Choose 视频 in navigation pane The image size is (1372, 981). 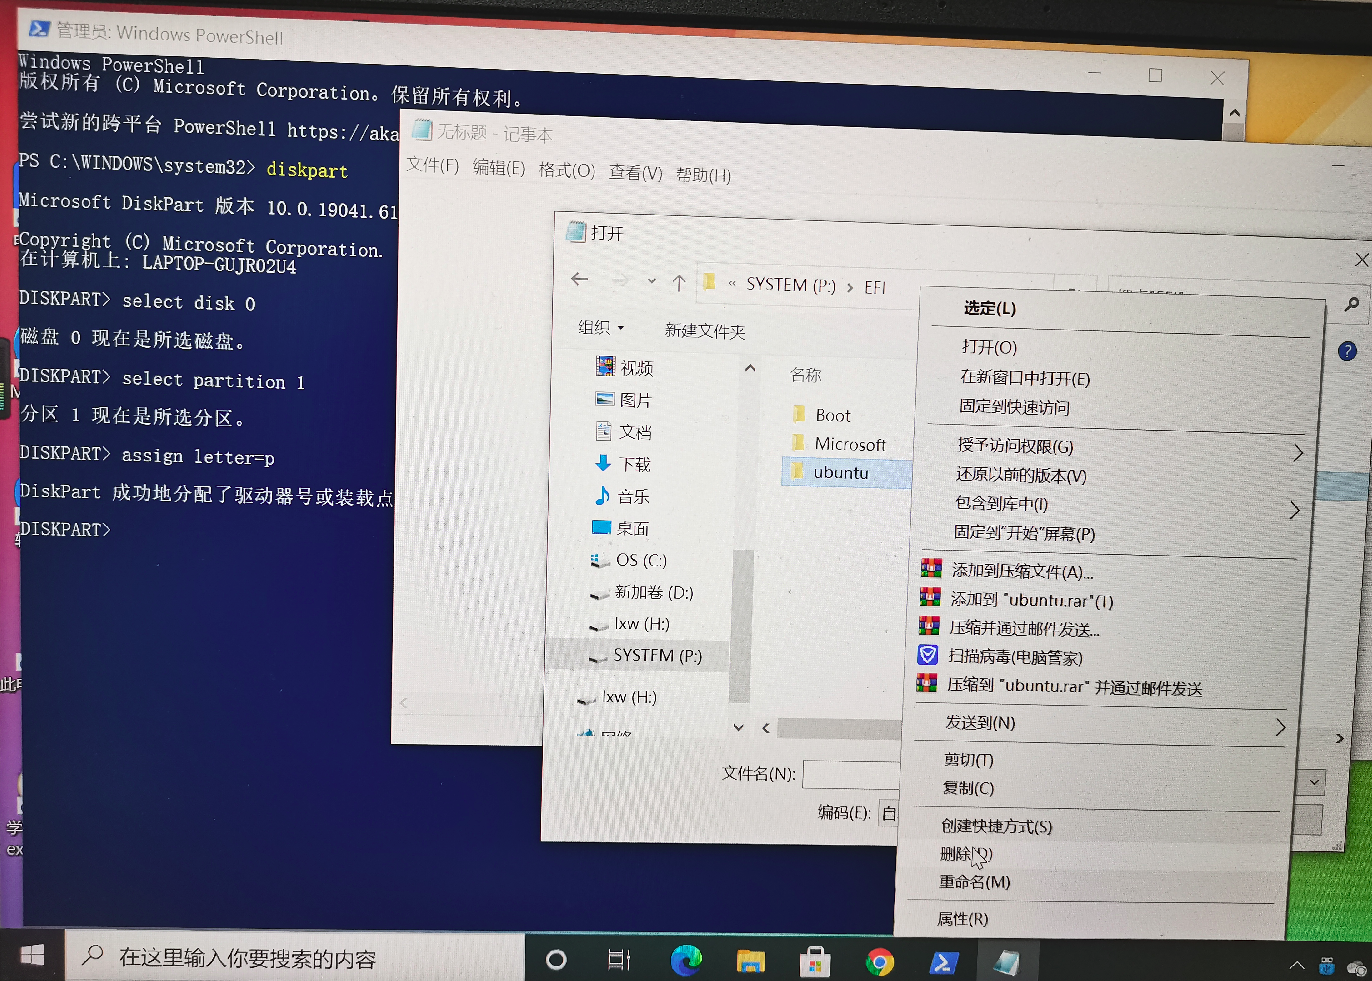625,368
